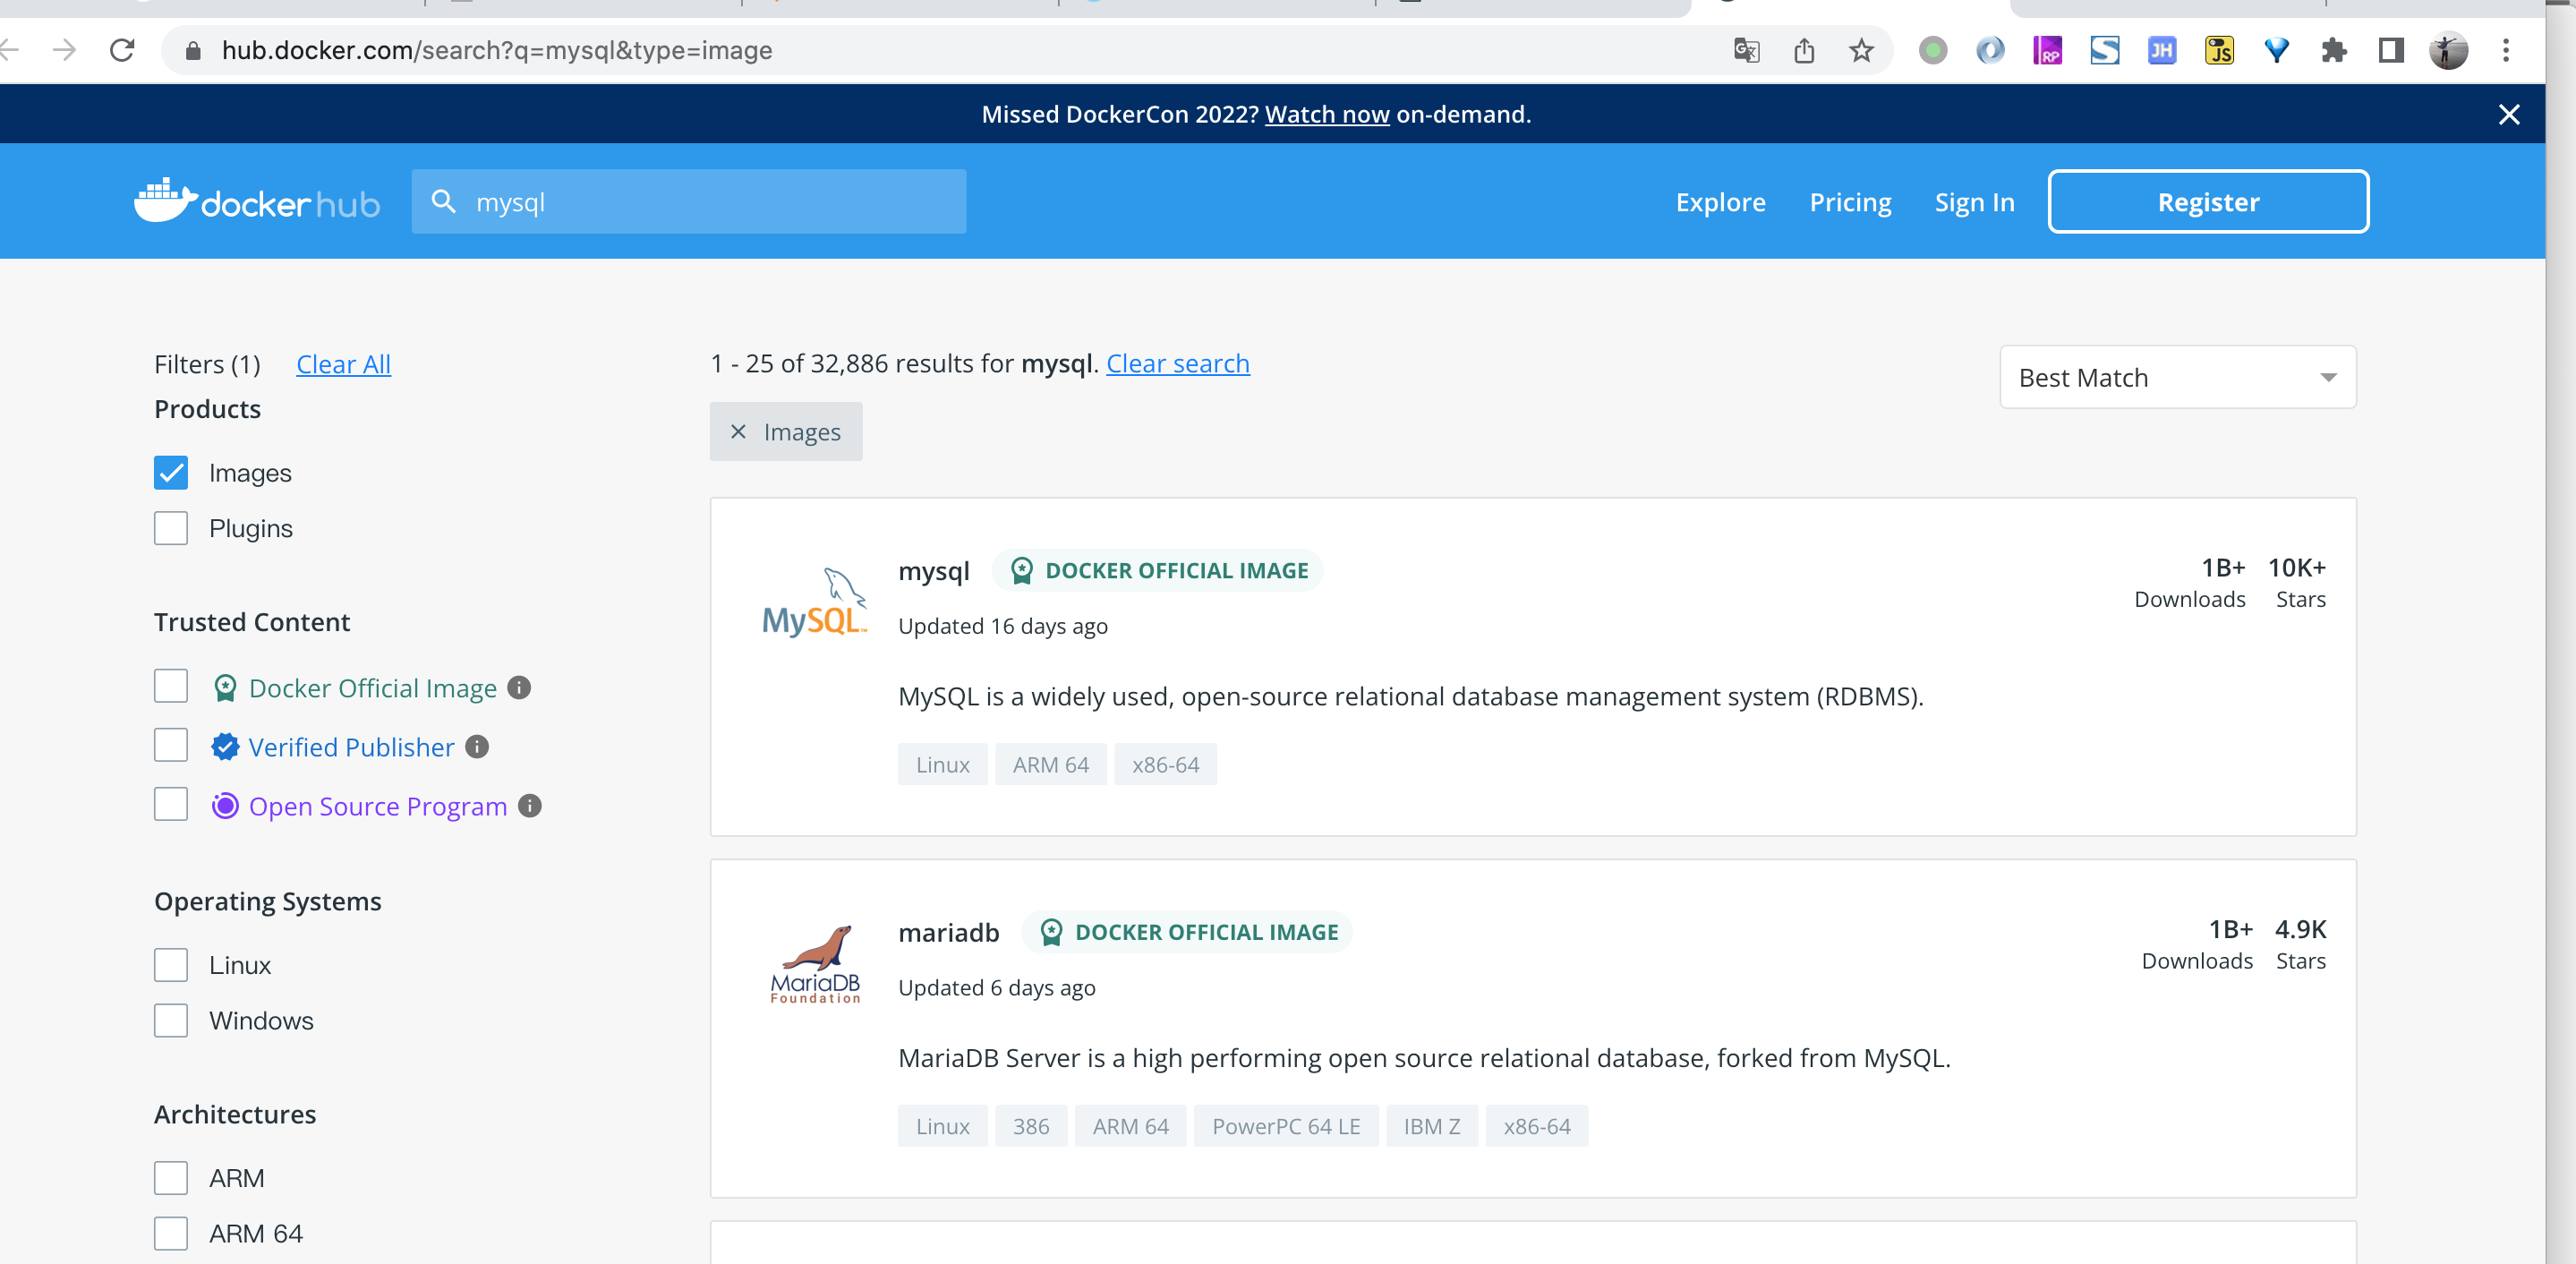Click the magnifier icon in search box

[443, 201]
